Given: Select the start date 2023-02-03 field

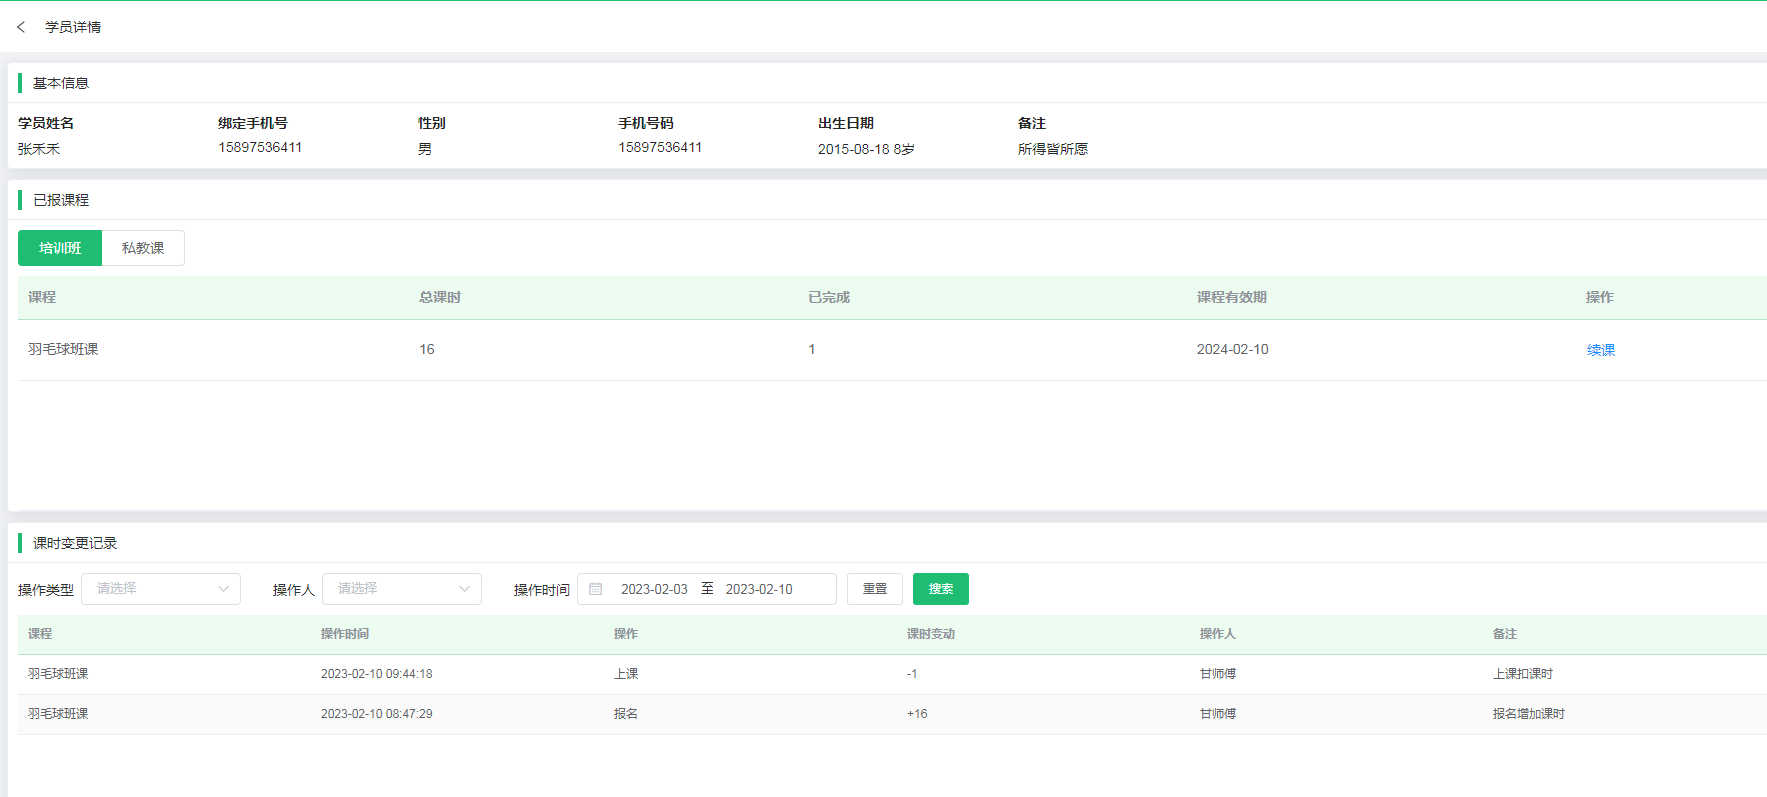Looking at the screenshot, I should click(x=654, y=589).
